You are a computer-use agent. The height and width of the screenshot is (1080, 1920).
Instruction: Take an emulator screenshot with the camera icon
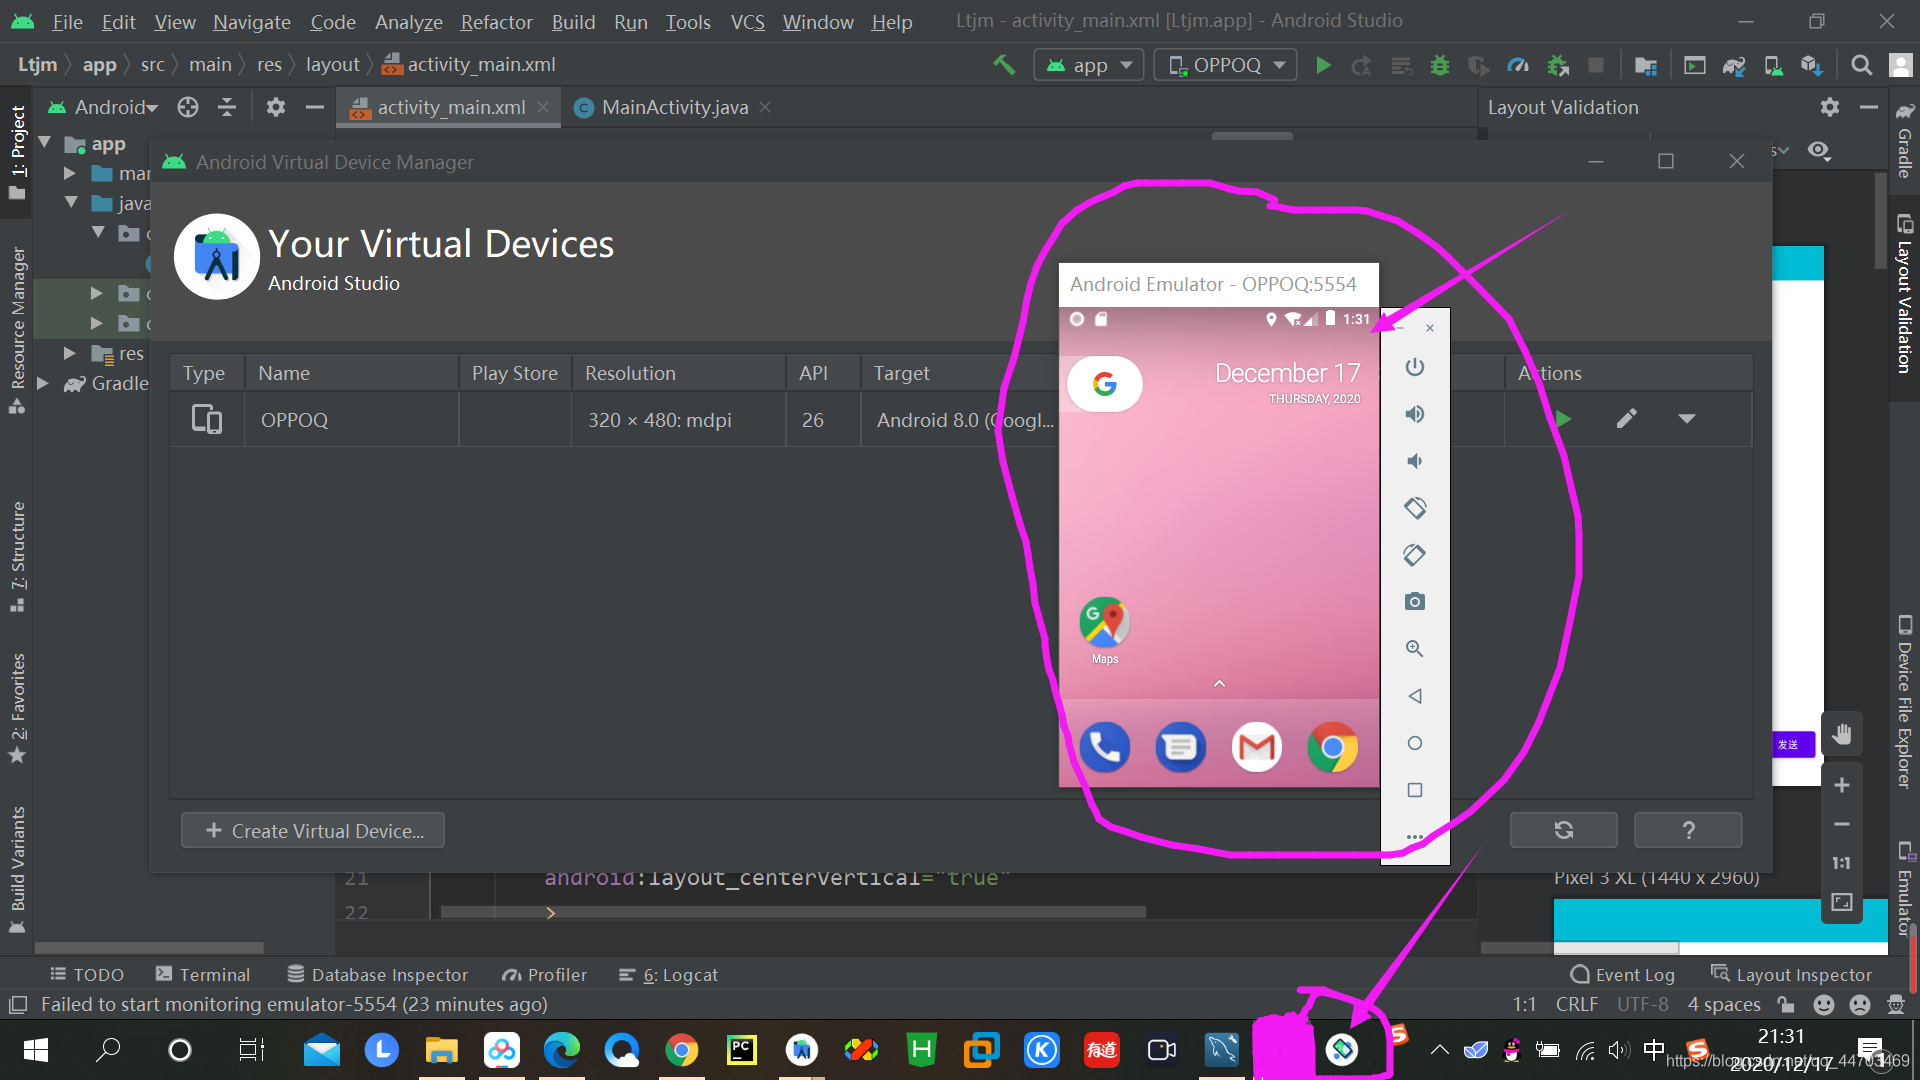click(x=1414, y=601)
